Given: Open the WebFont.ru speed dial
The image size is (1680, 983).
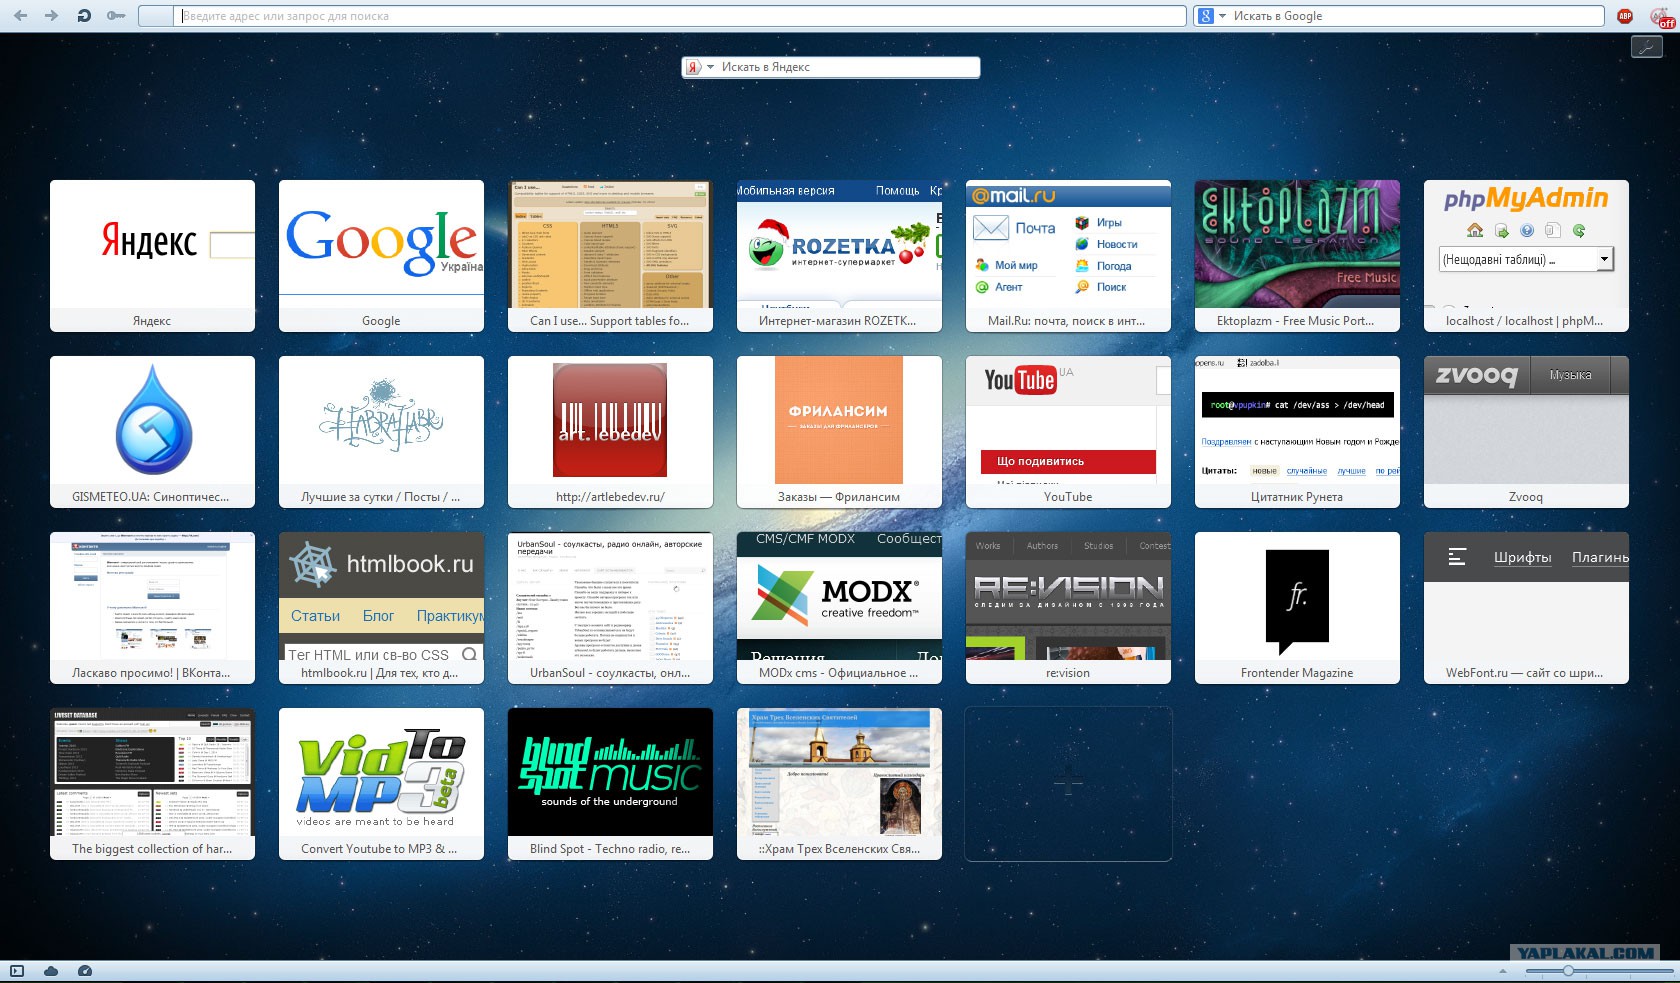Looking at the screenshot, I should 1526,608.
